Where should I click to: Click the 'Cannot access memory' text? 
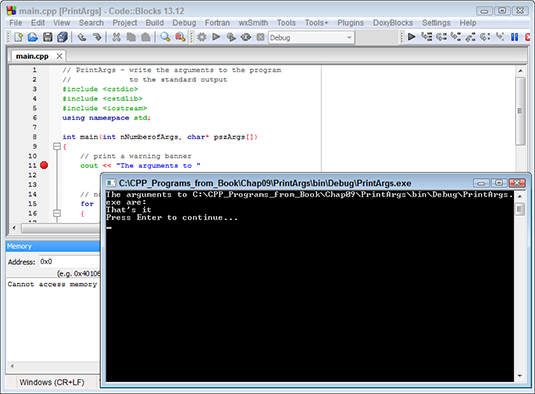point(52,284)
